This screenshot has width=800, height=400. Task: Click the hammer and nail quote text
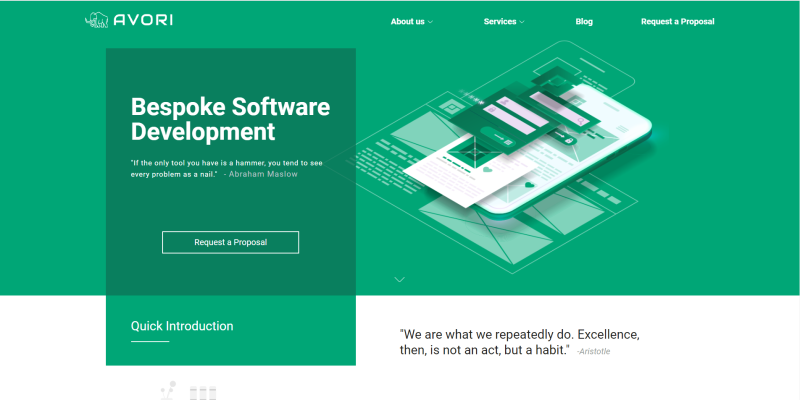[227, 168]
